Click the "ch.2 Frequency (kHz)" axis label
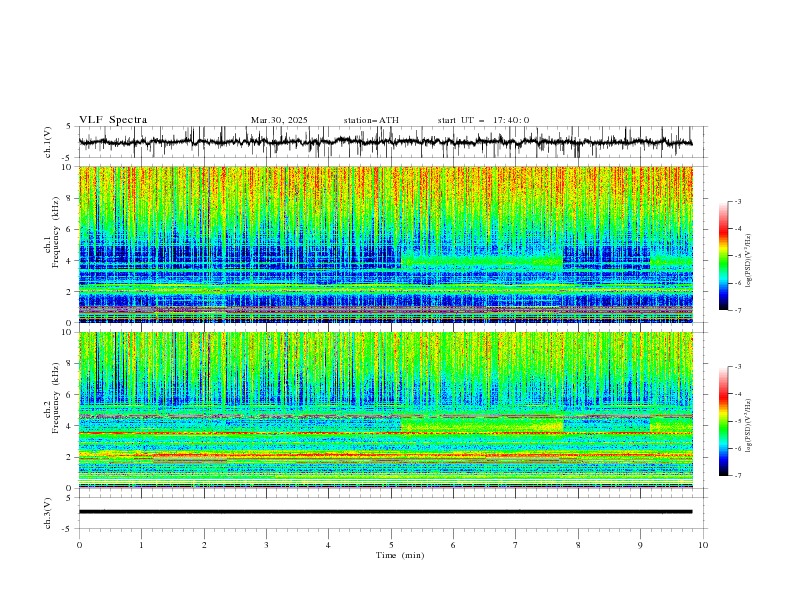 tap(52, 398)
